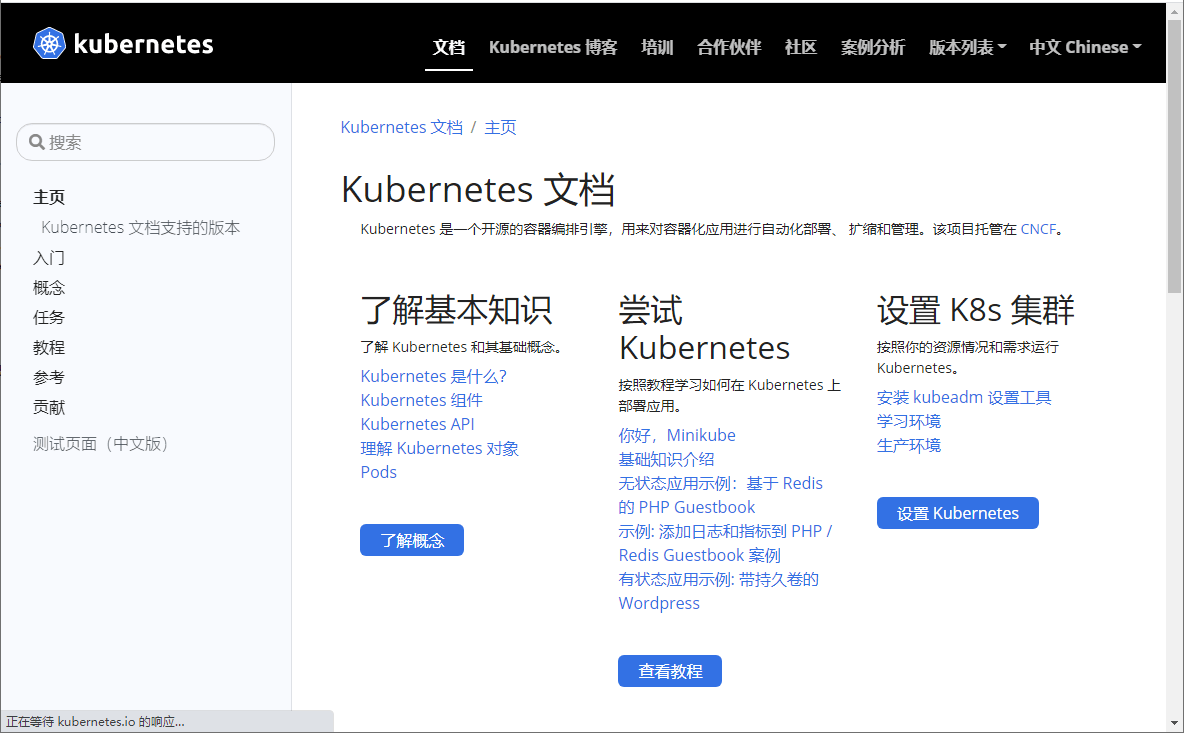Open 理解 Kubernetes 对象 link
The image size is (1184, 733).
[x=439, y=448]
